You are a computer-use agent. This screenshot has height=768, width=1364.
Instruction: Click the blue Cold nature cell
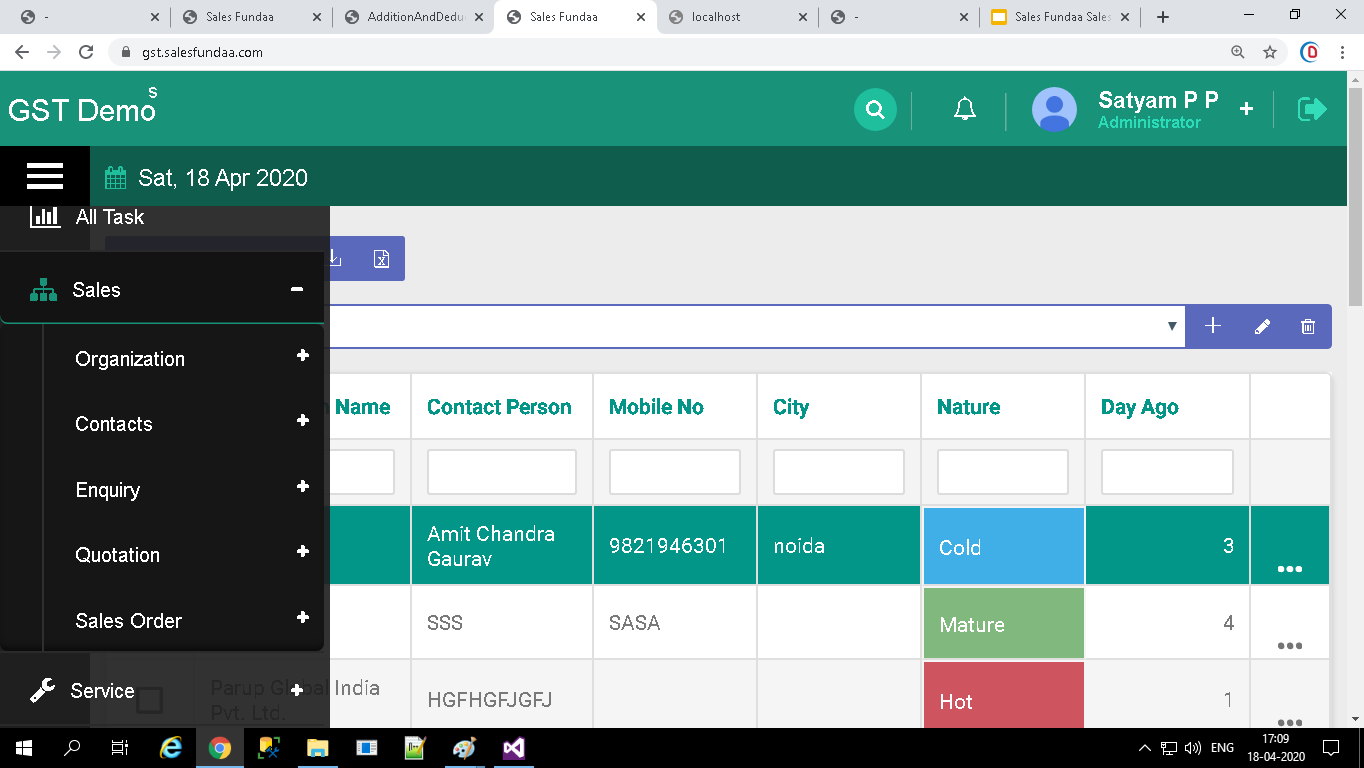click(1003, 547)
